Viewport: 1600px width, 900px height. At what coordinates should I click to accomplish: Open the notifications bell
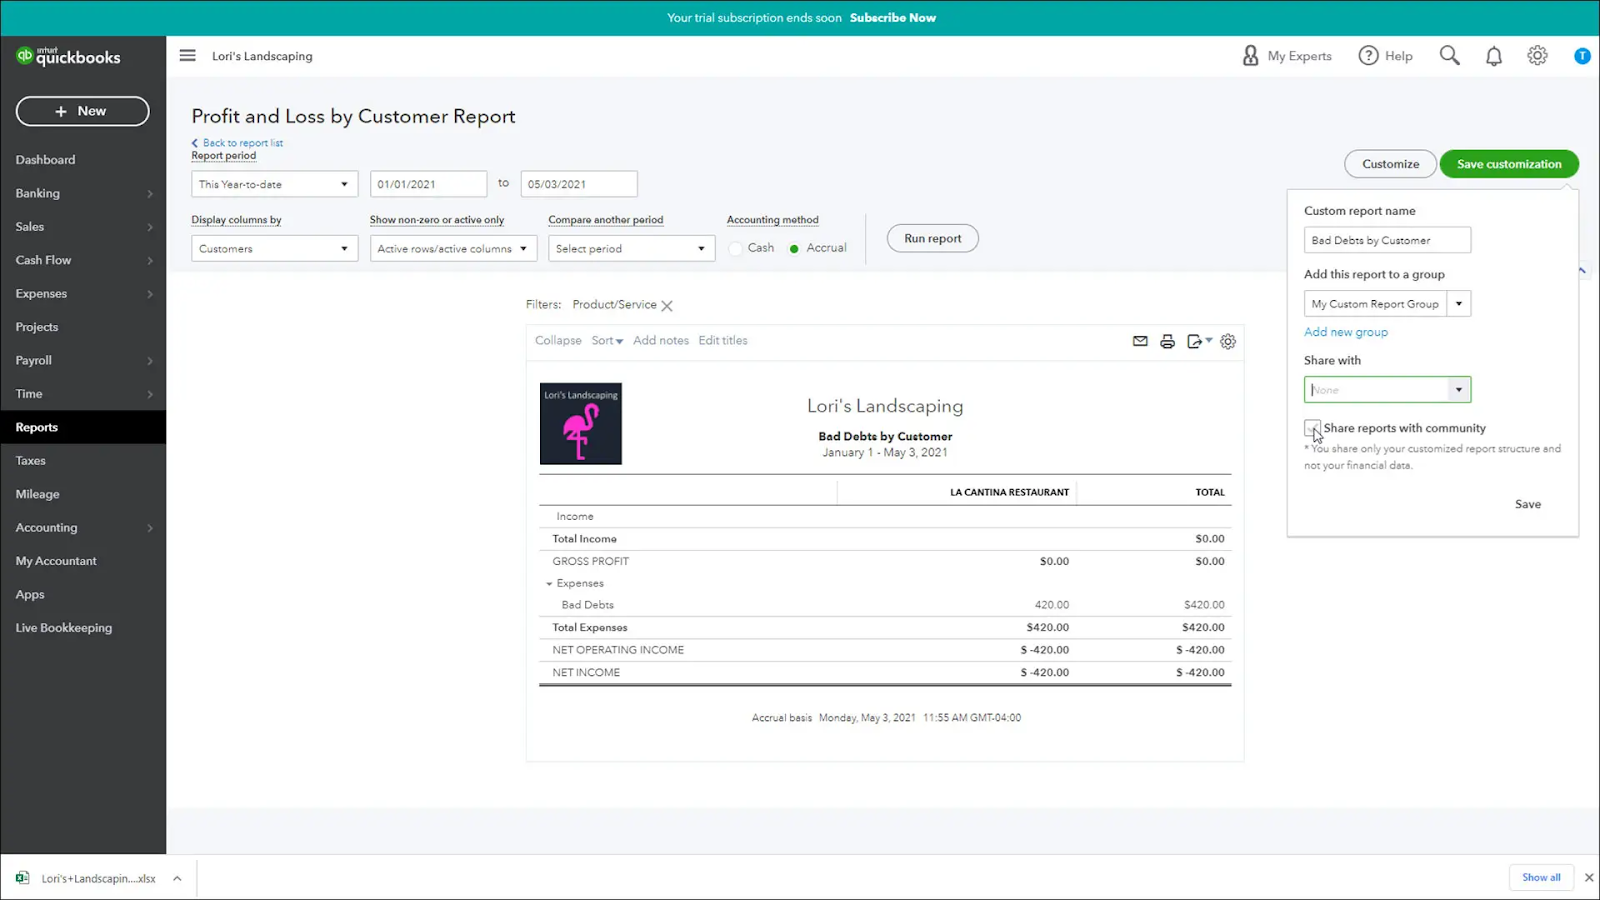pyautogui.click(x=1493, y=56)
